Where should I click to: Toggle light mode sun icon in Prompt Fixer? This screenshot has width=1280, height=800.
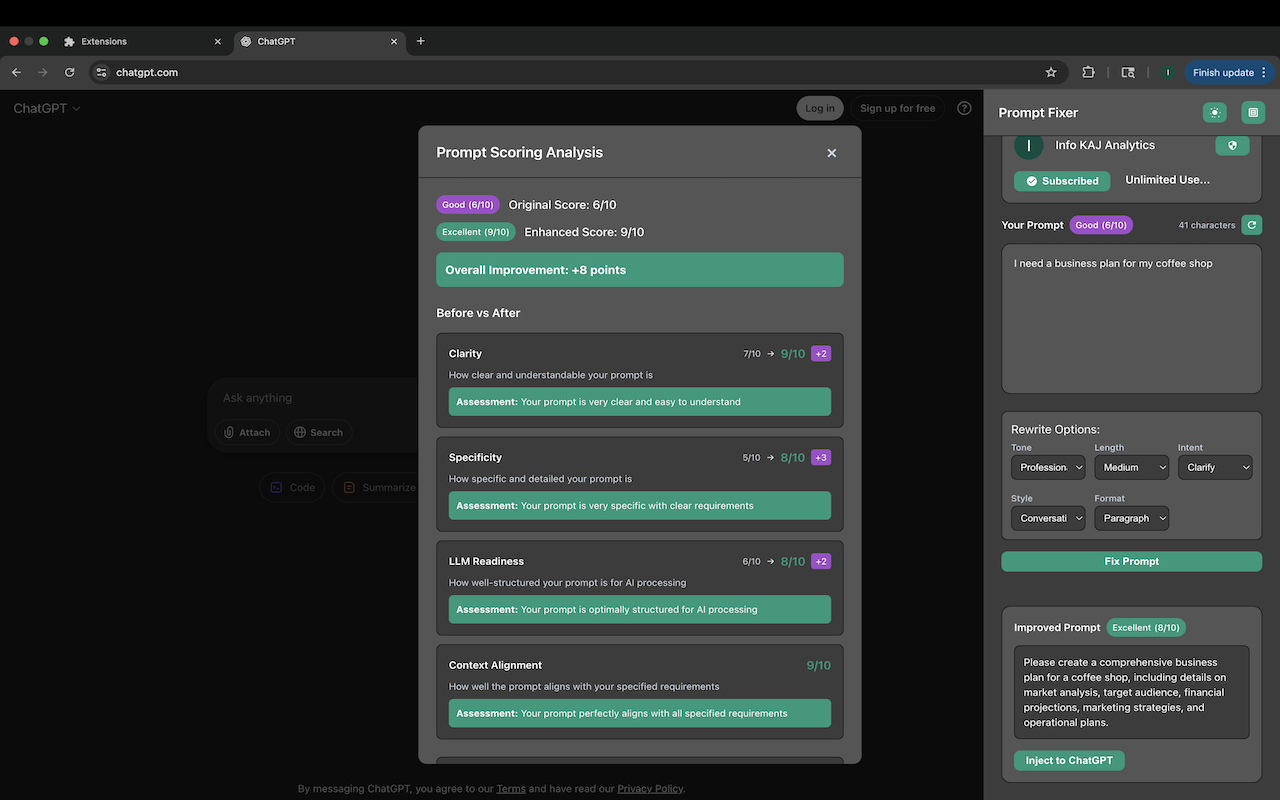[x=1214, y=113]
